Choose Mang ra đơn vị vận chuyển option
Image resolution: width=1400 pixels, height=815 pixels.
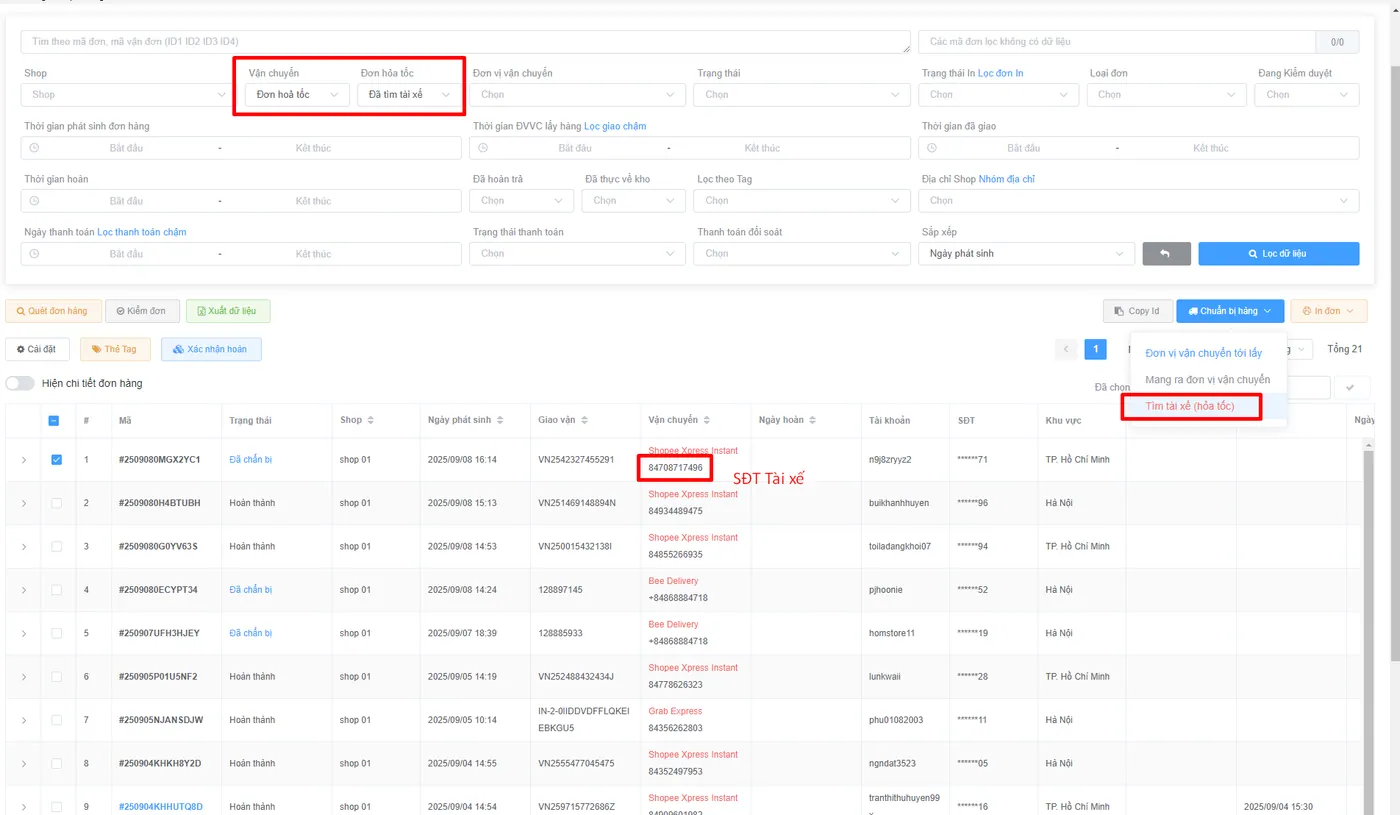(1208, 380)
